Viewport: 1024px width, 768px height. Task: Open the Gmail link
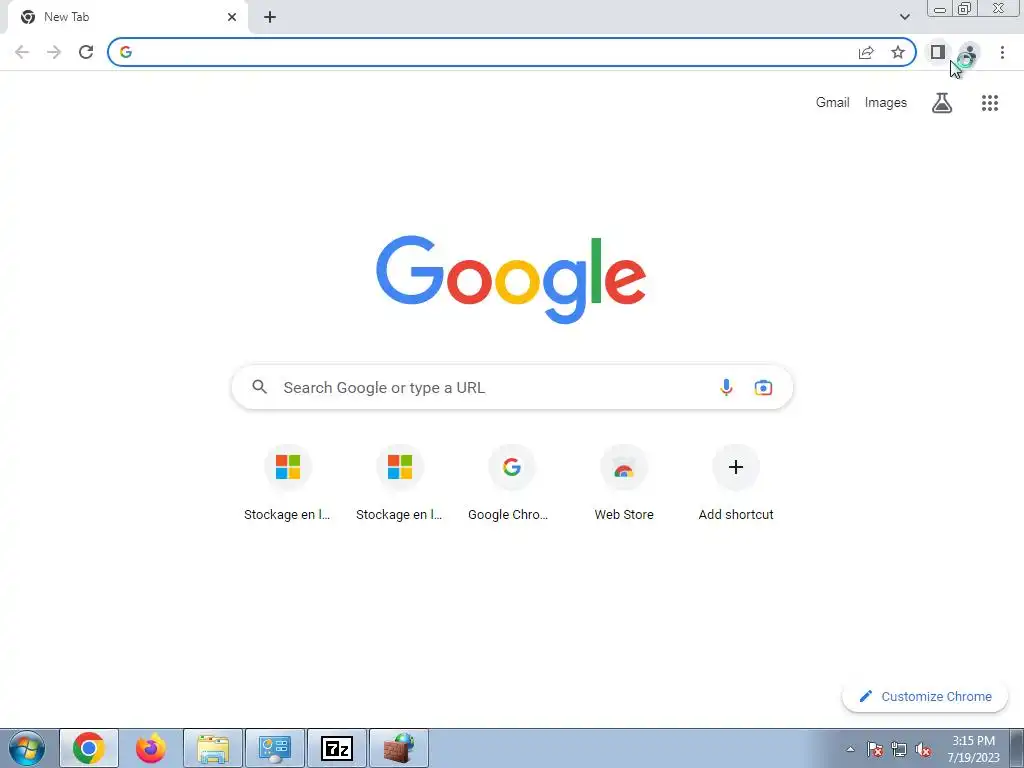tap(832, 103)
